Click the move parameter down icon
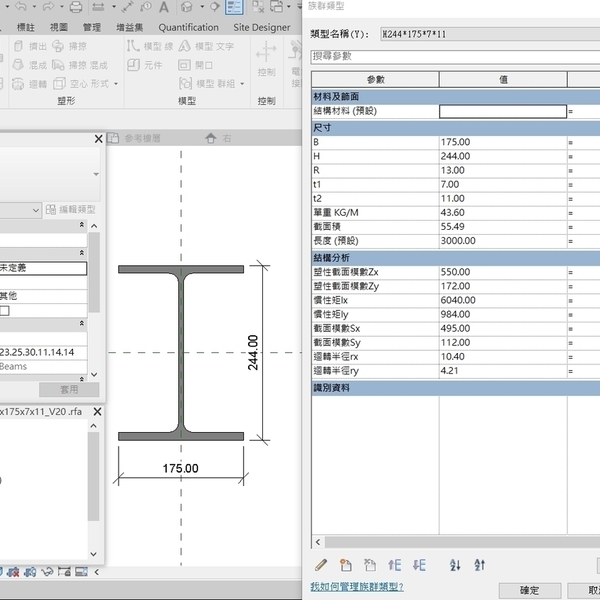Screen dimensions: 600x600 point(419,566)
